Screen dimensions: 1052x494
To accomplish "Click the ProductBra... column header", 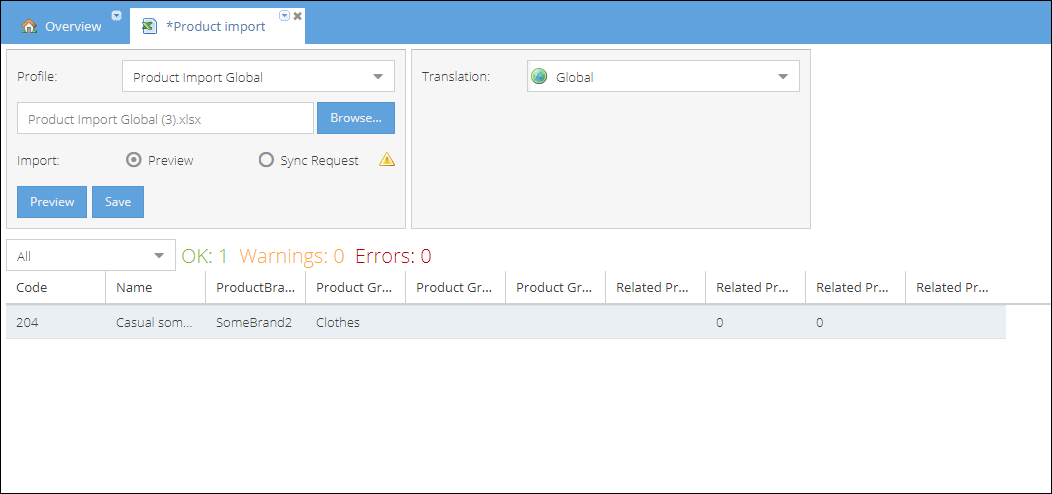I will click(256, 287).
